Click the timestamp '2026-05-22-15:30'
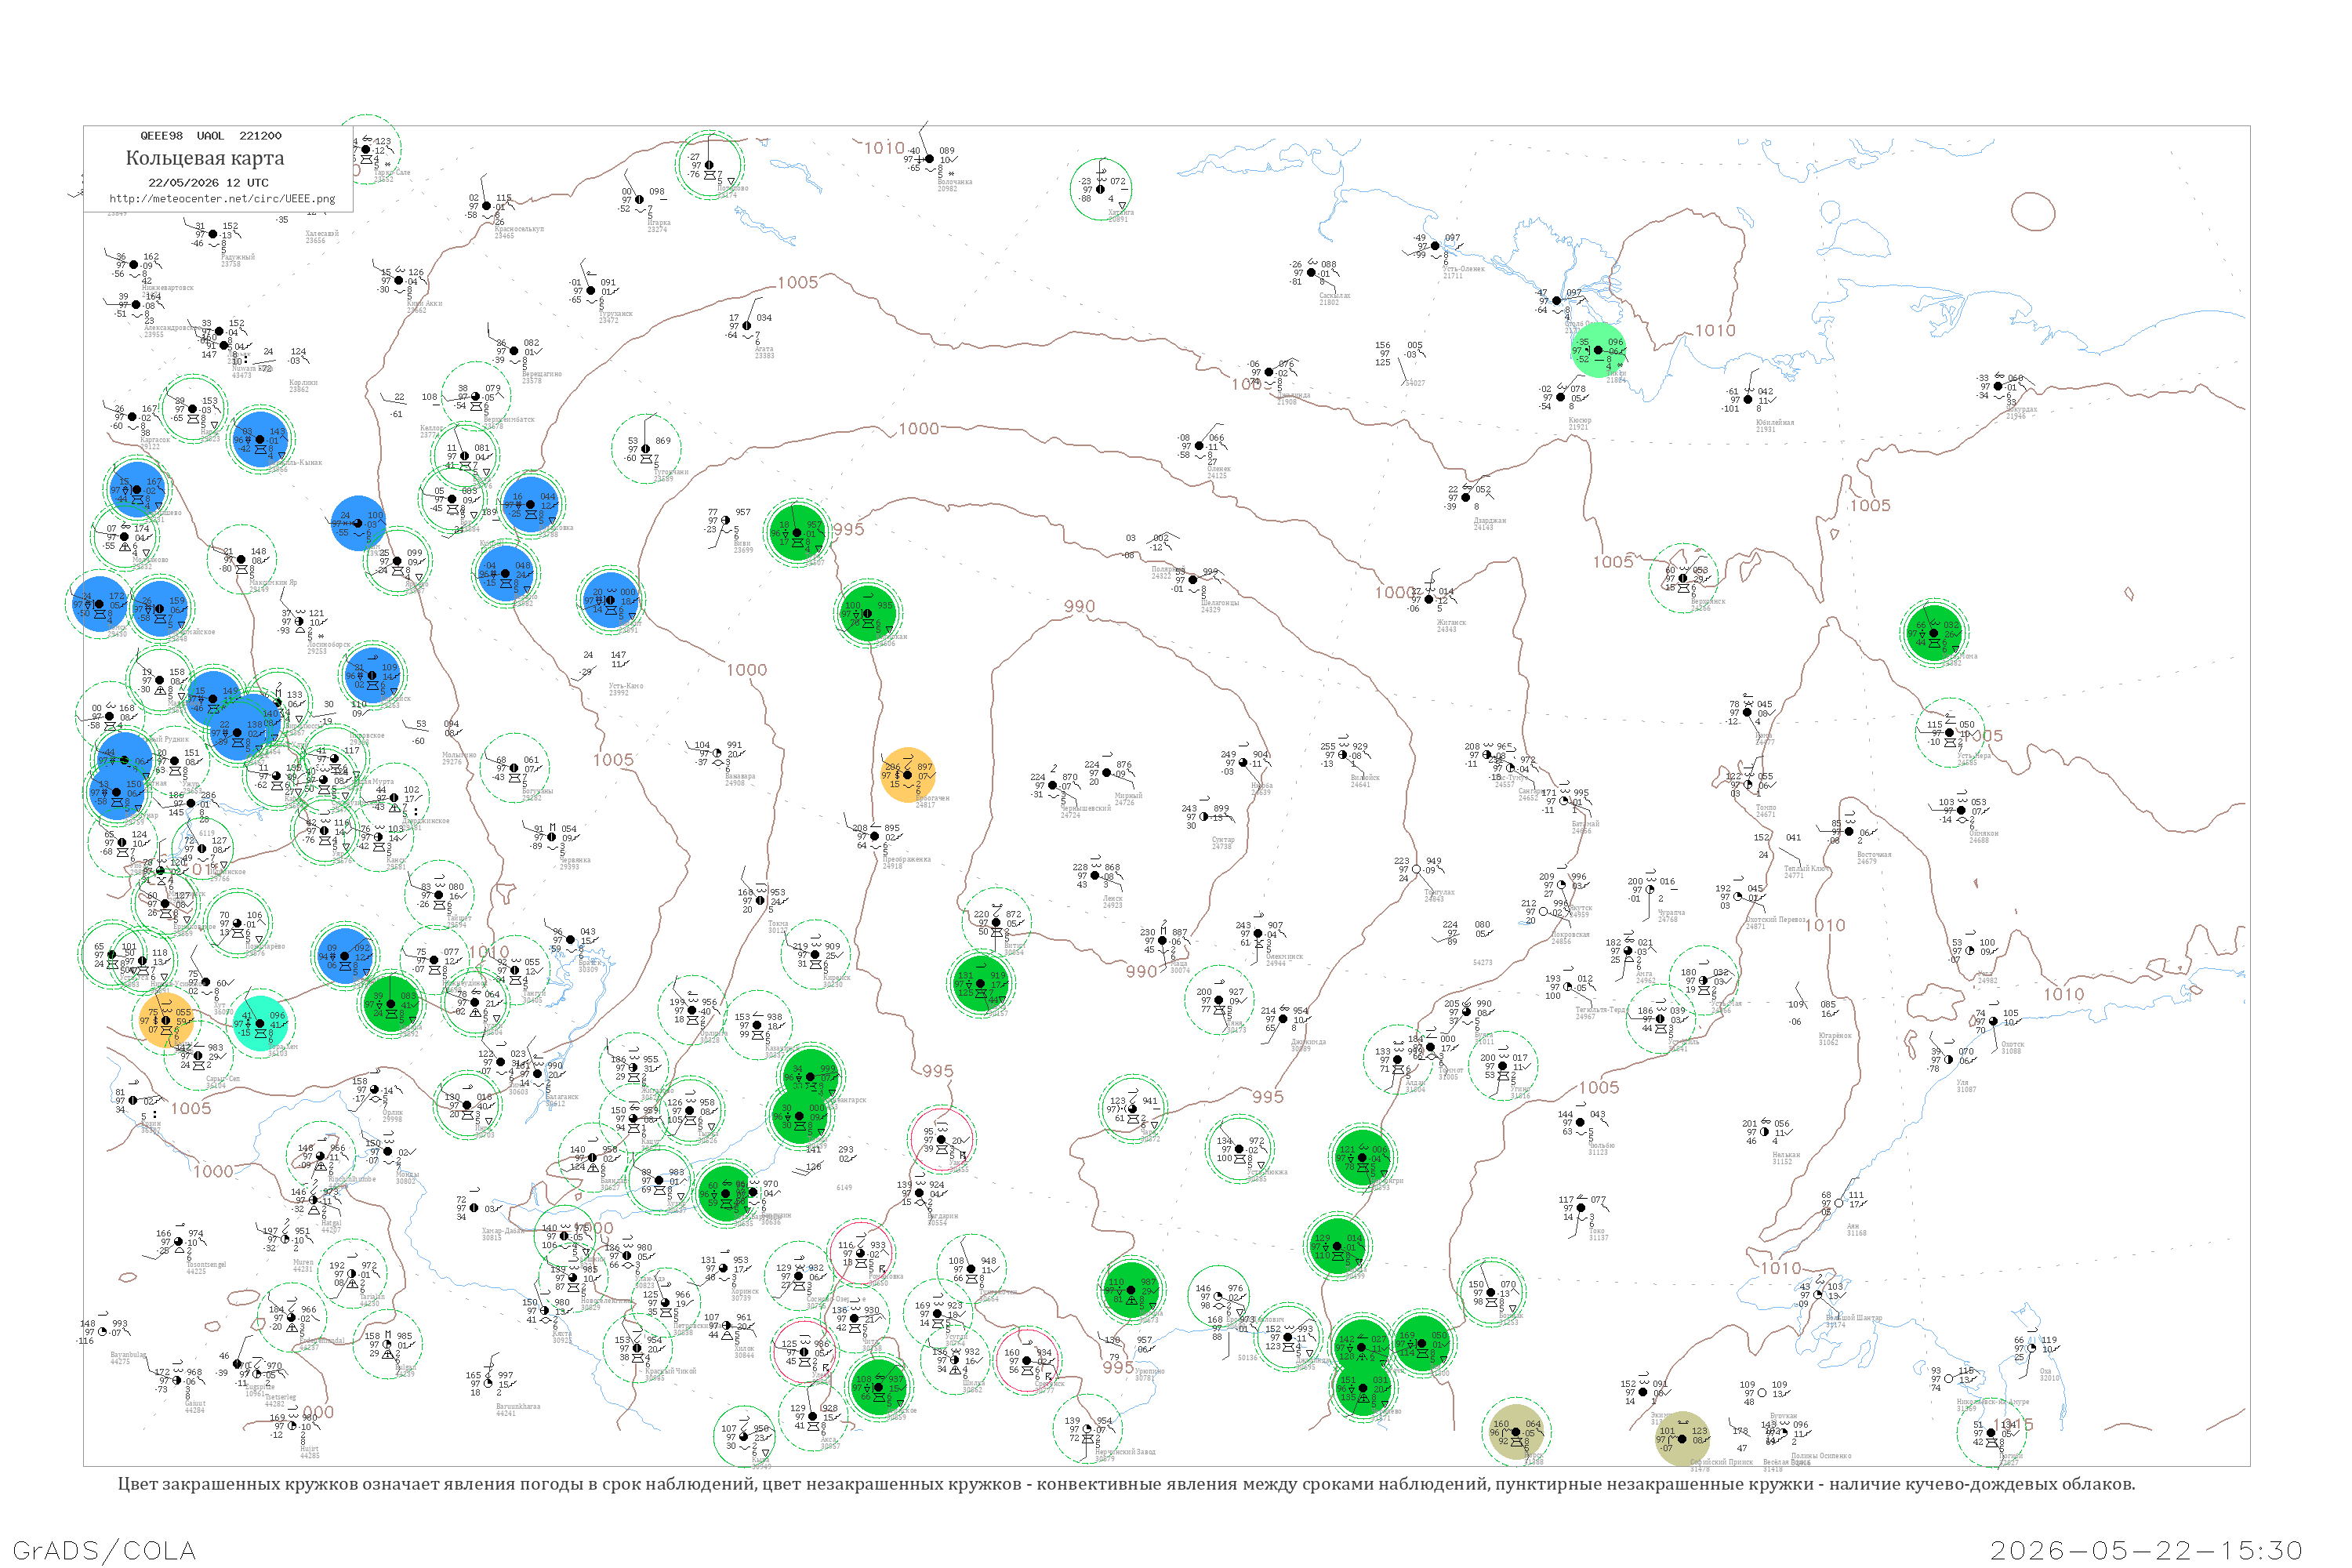 click(x=2146, y=1550)
